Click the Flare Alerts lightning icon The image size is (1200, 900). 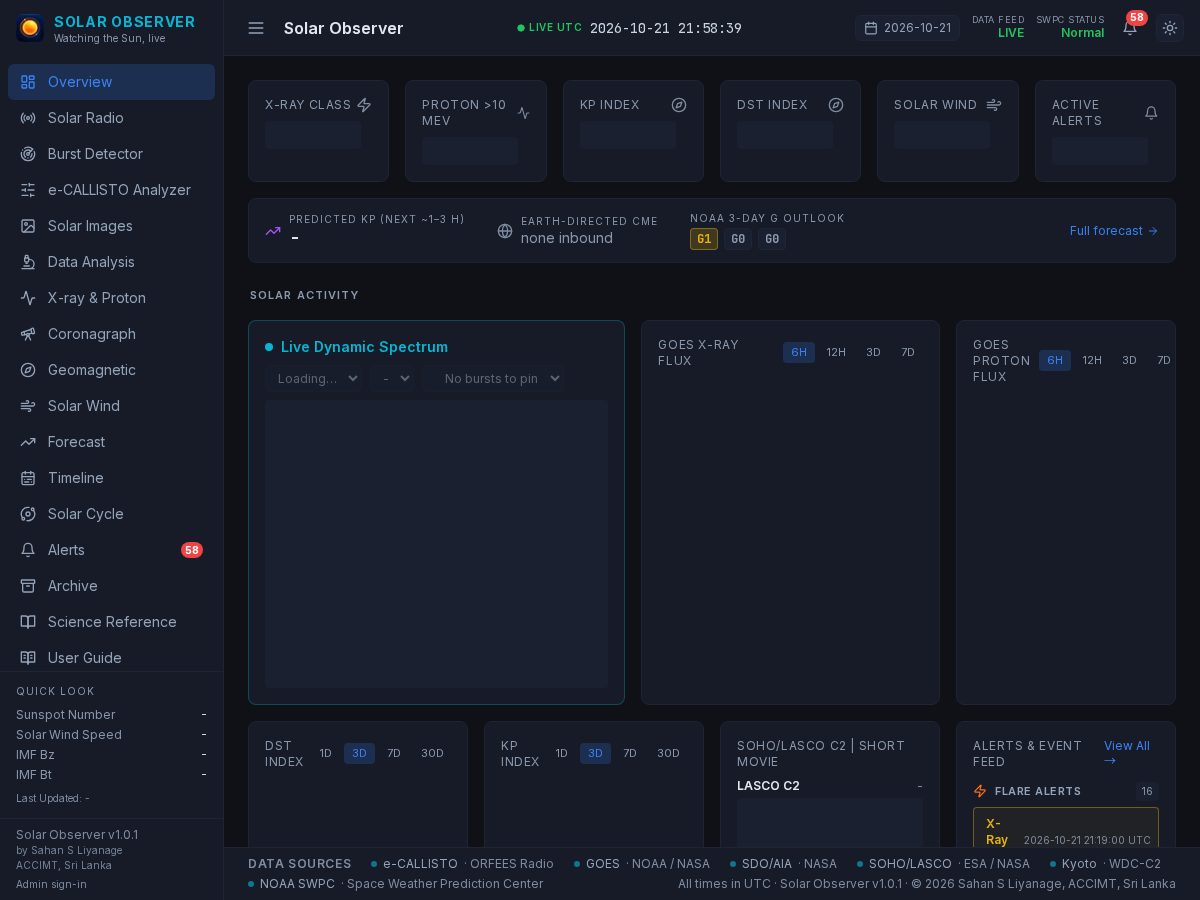pos(980,791)
